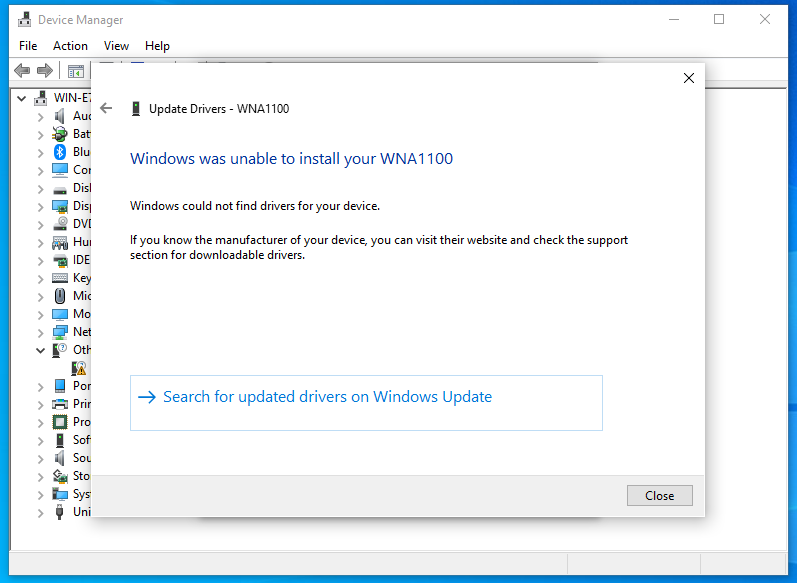This screenshot has height=583, width=797.
Task: Select the Processors chip icon
Action: (60, 422)
